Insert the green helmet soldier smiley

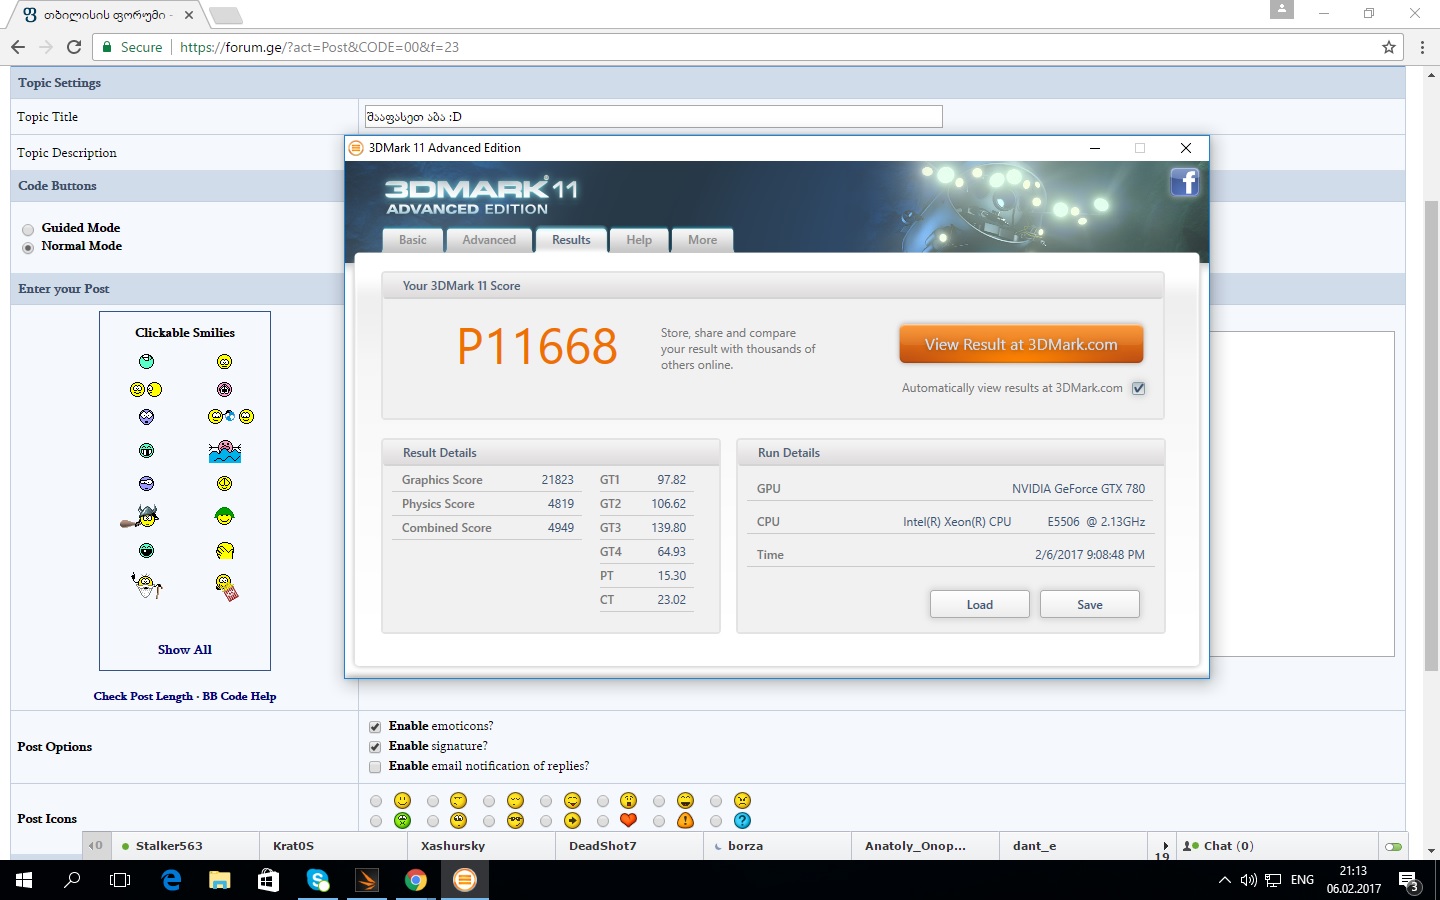[x=224, y=516]
